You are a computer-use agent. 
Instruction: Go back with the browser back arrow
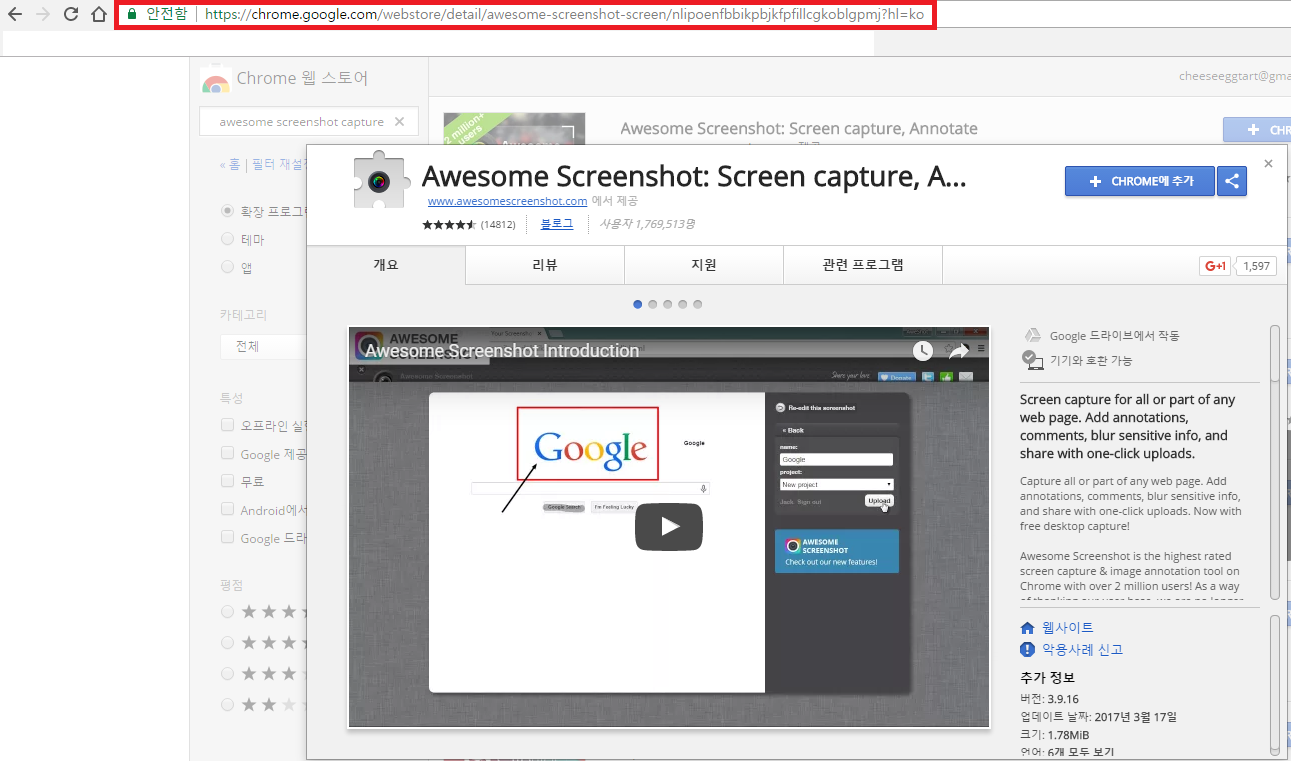click(15, 14)
